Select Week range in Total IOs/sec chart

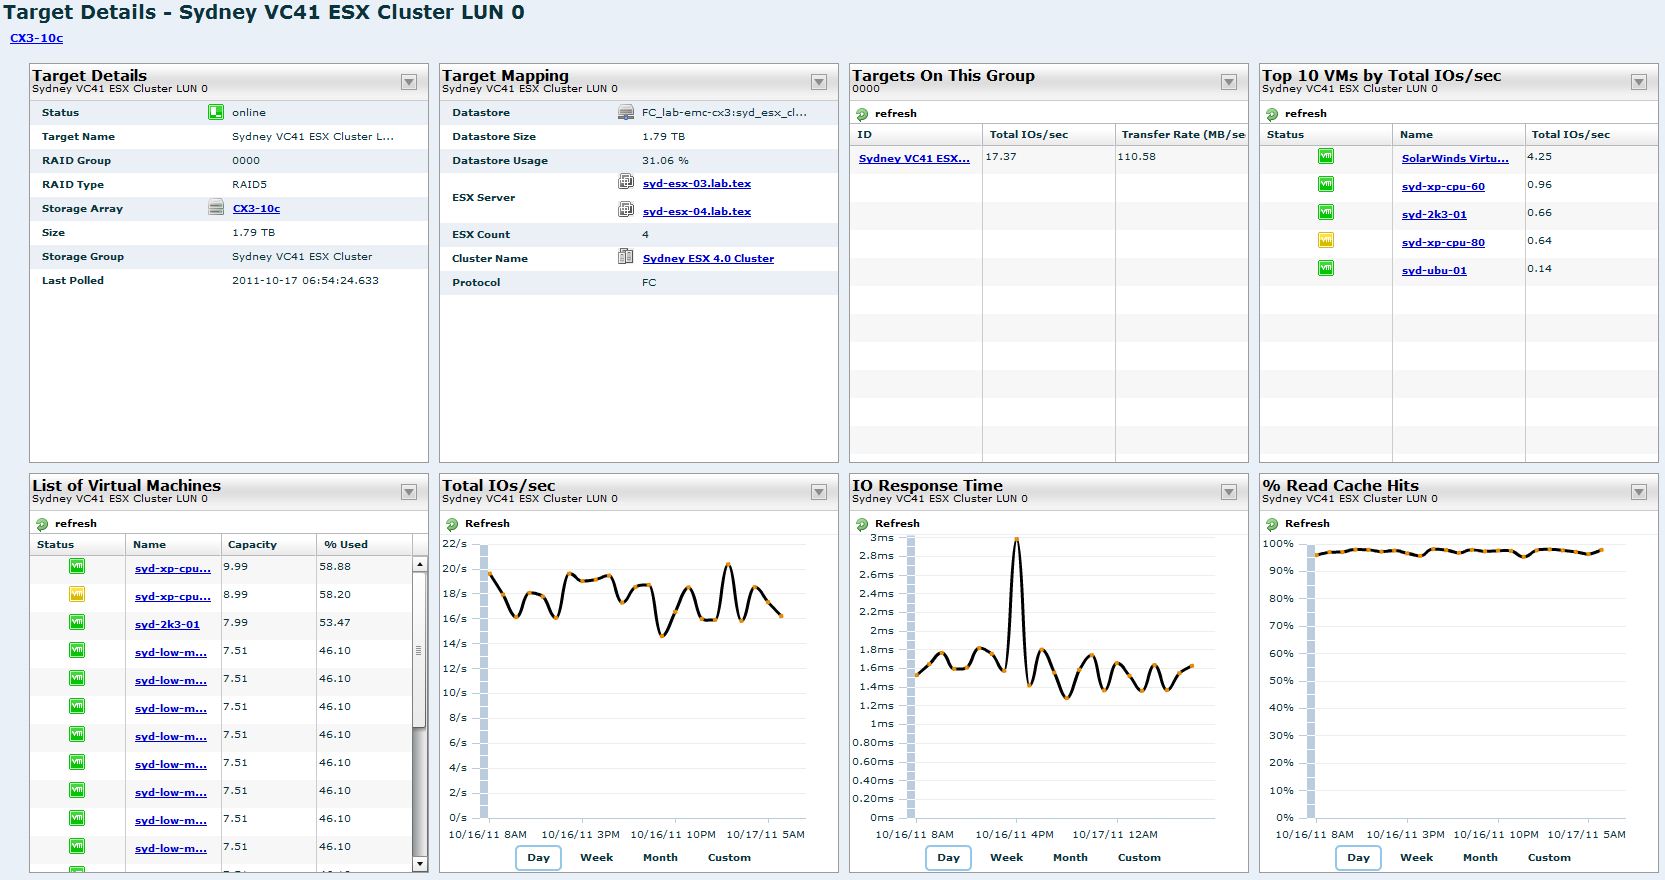tap(597, 858)
